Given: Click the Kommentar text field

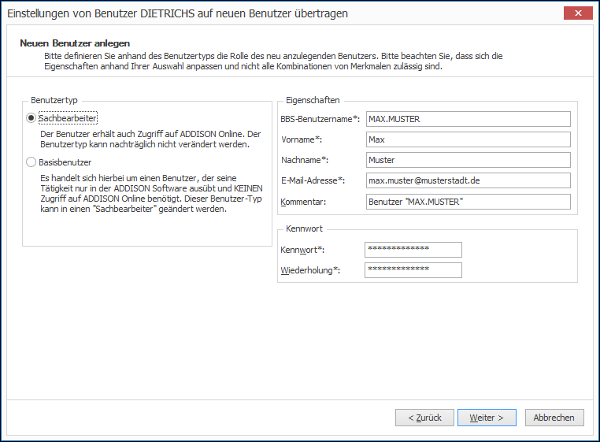Looking at the screenshot, I should click(468, 202).
